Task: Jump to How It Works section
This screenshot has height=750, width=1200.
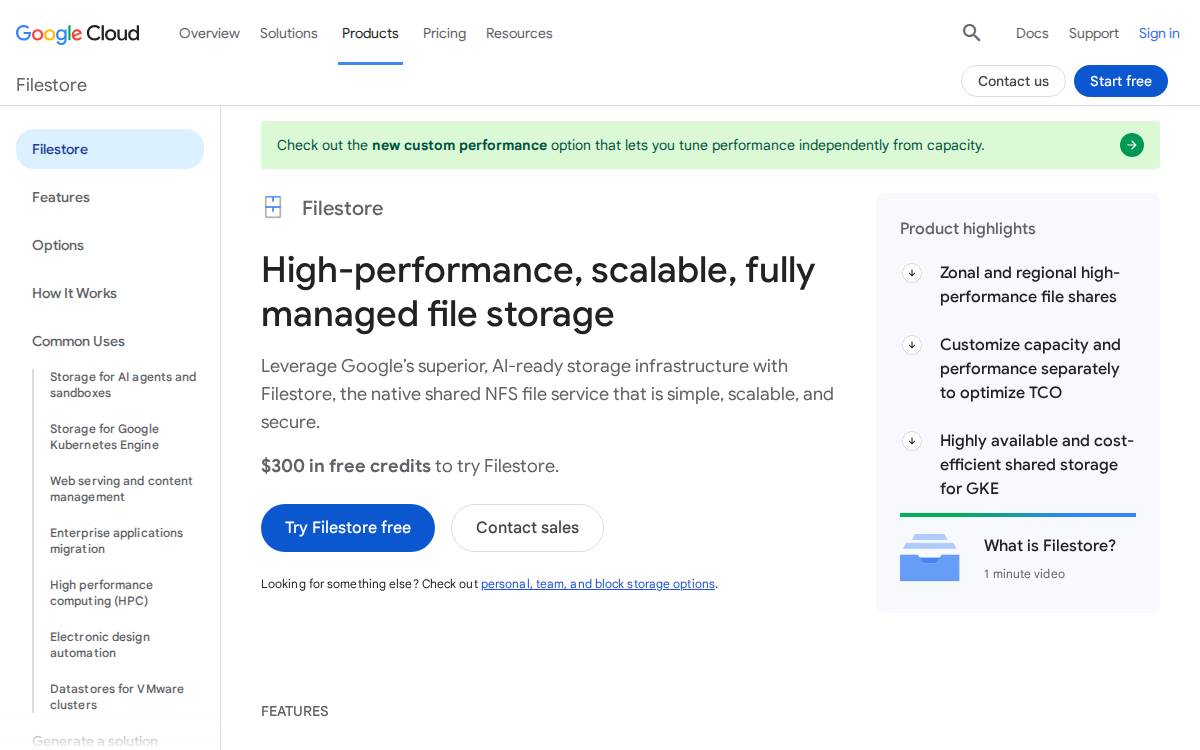Action: [x=74, y=293]
